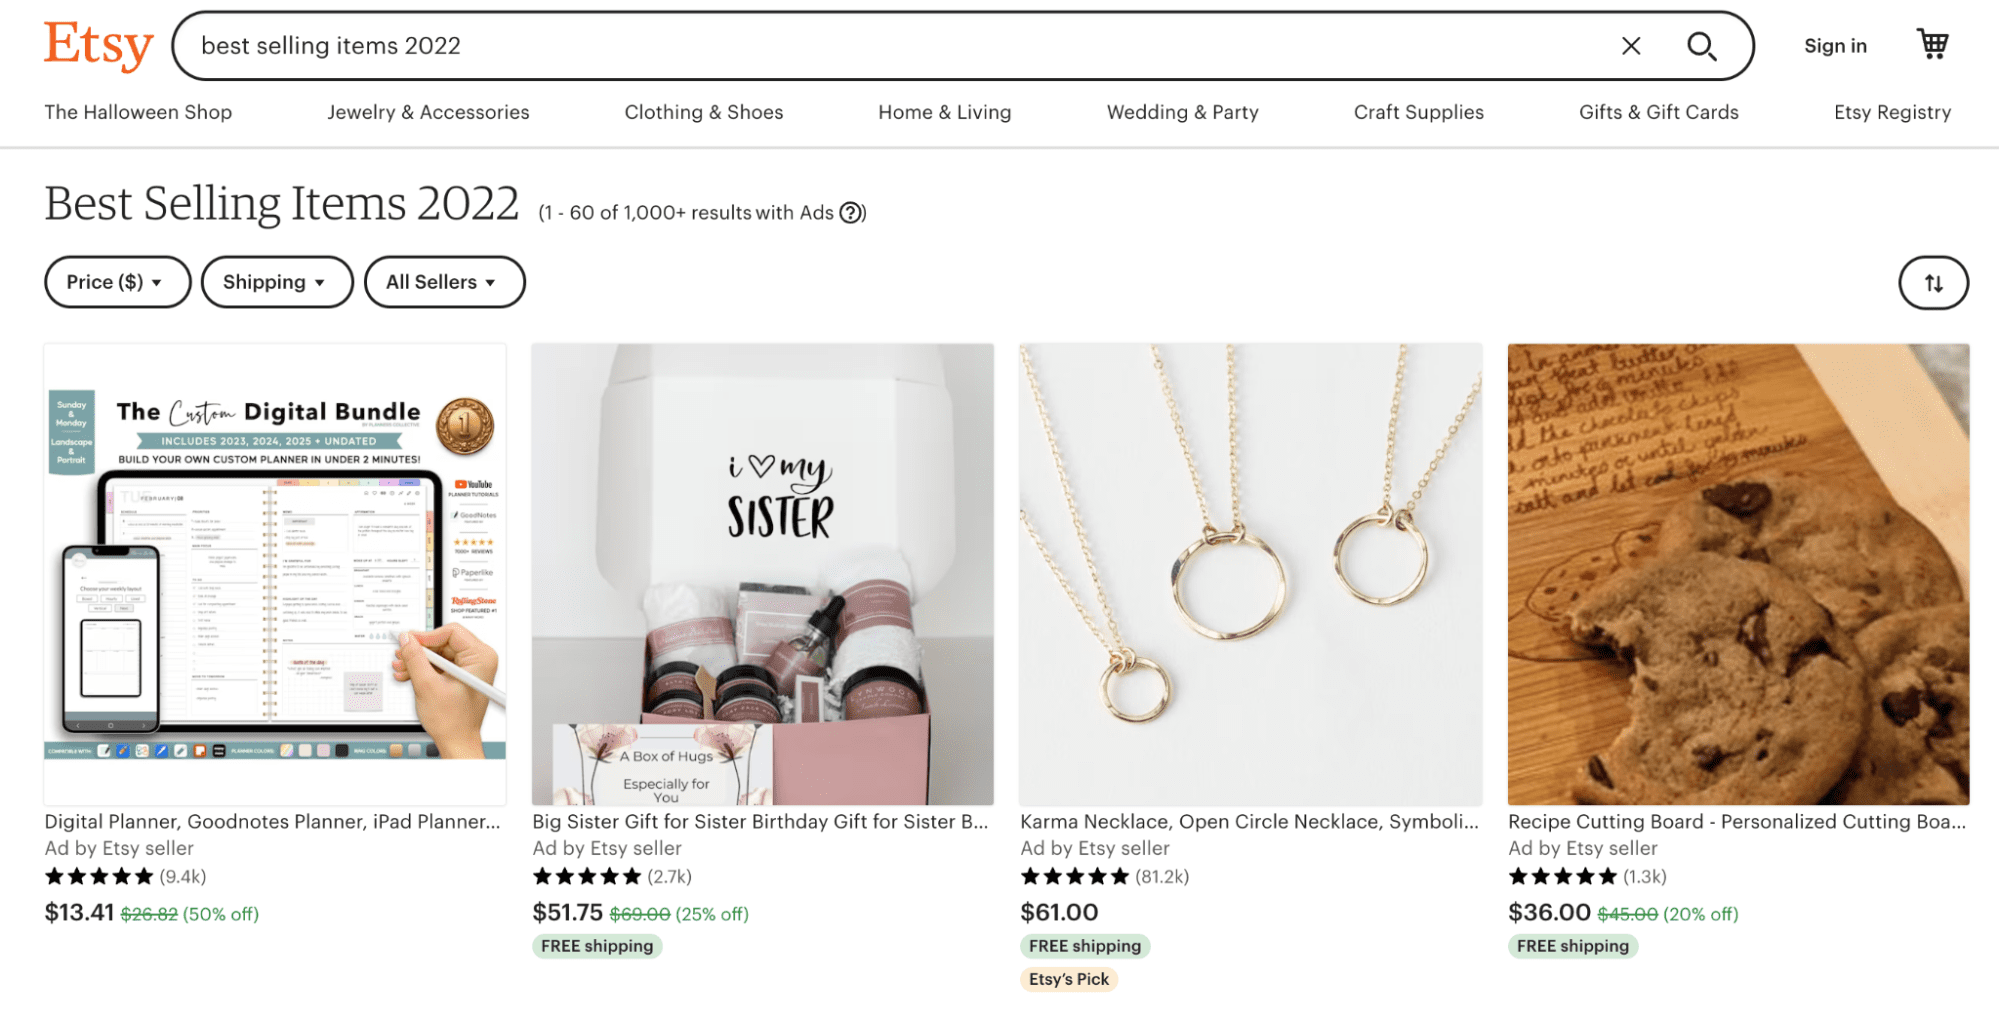Open The Halloween Shop menu item
The image size is (1999, 1017).
coord(137,112)
